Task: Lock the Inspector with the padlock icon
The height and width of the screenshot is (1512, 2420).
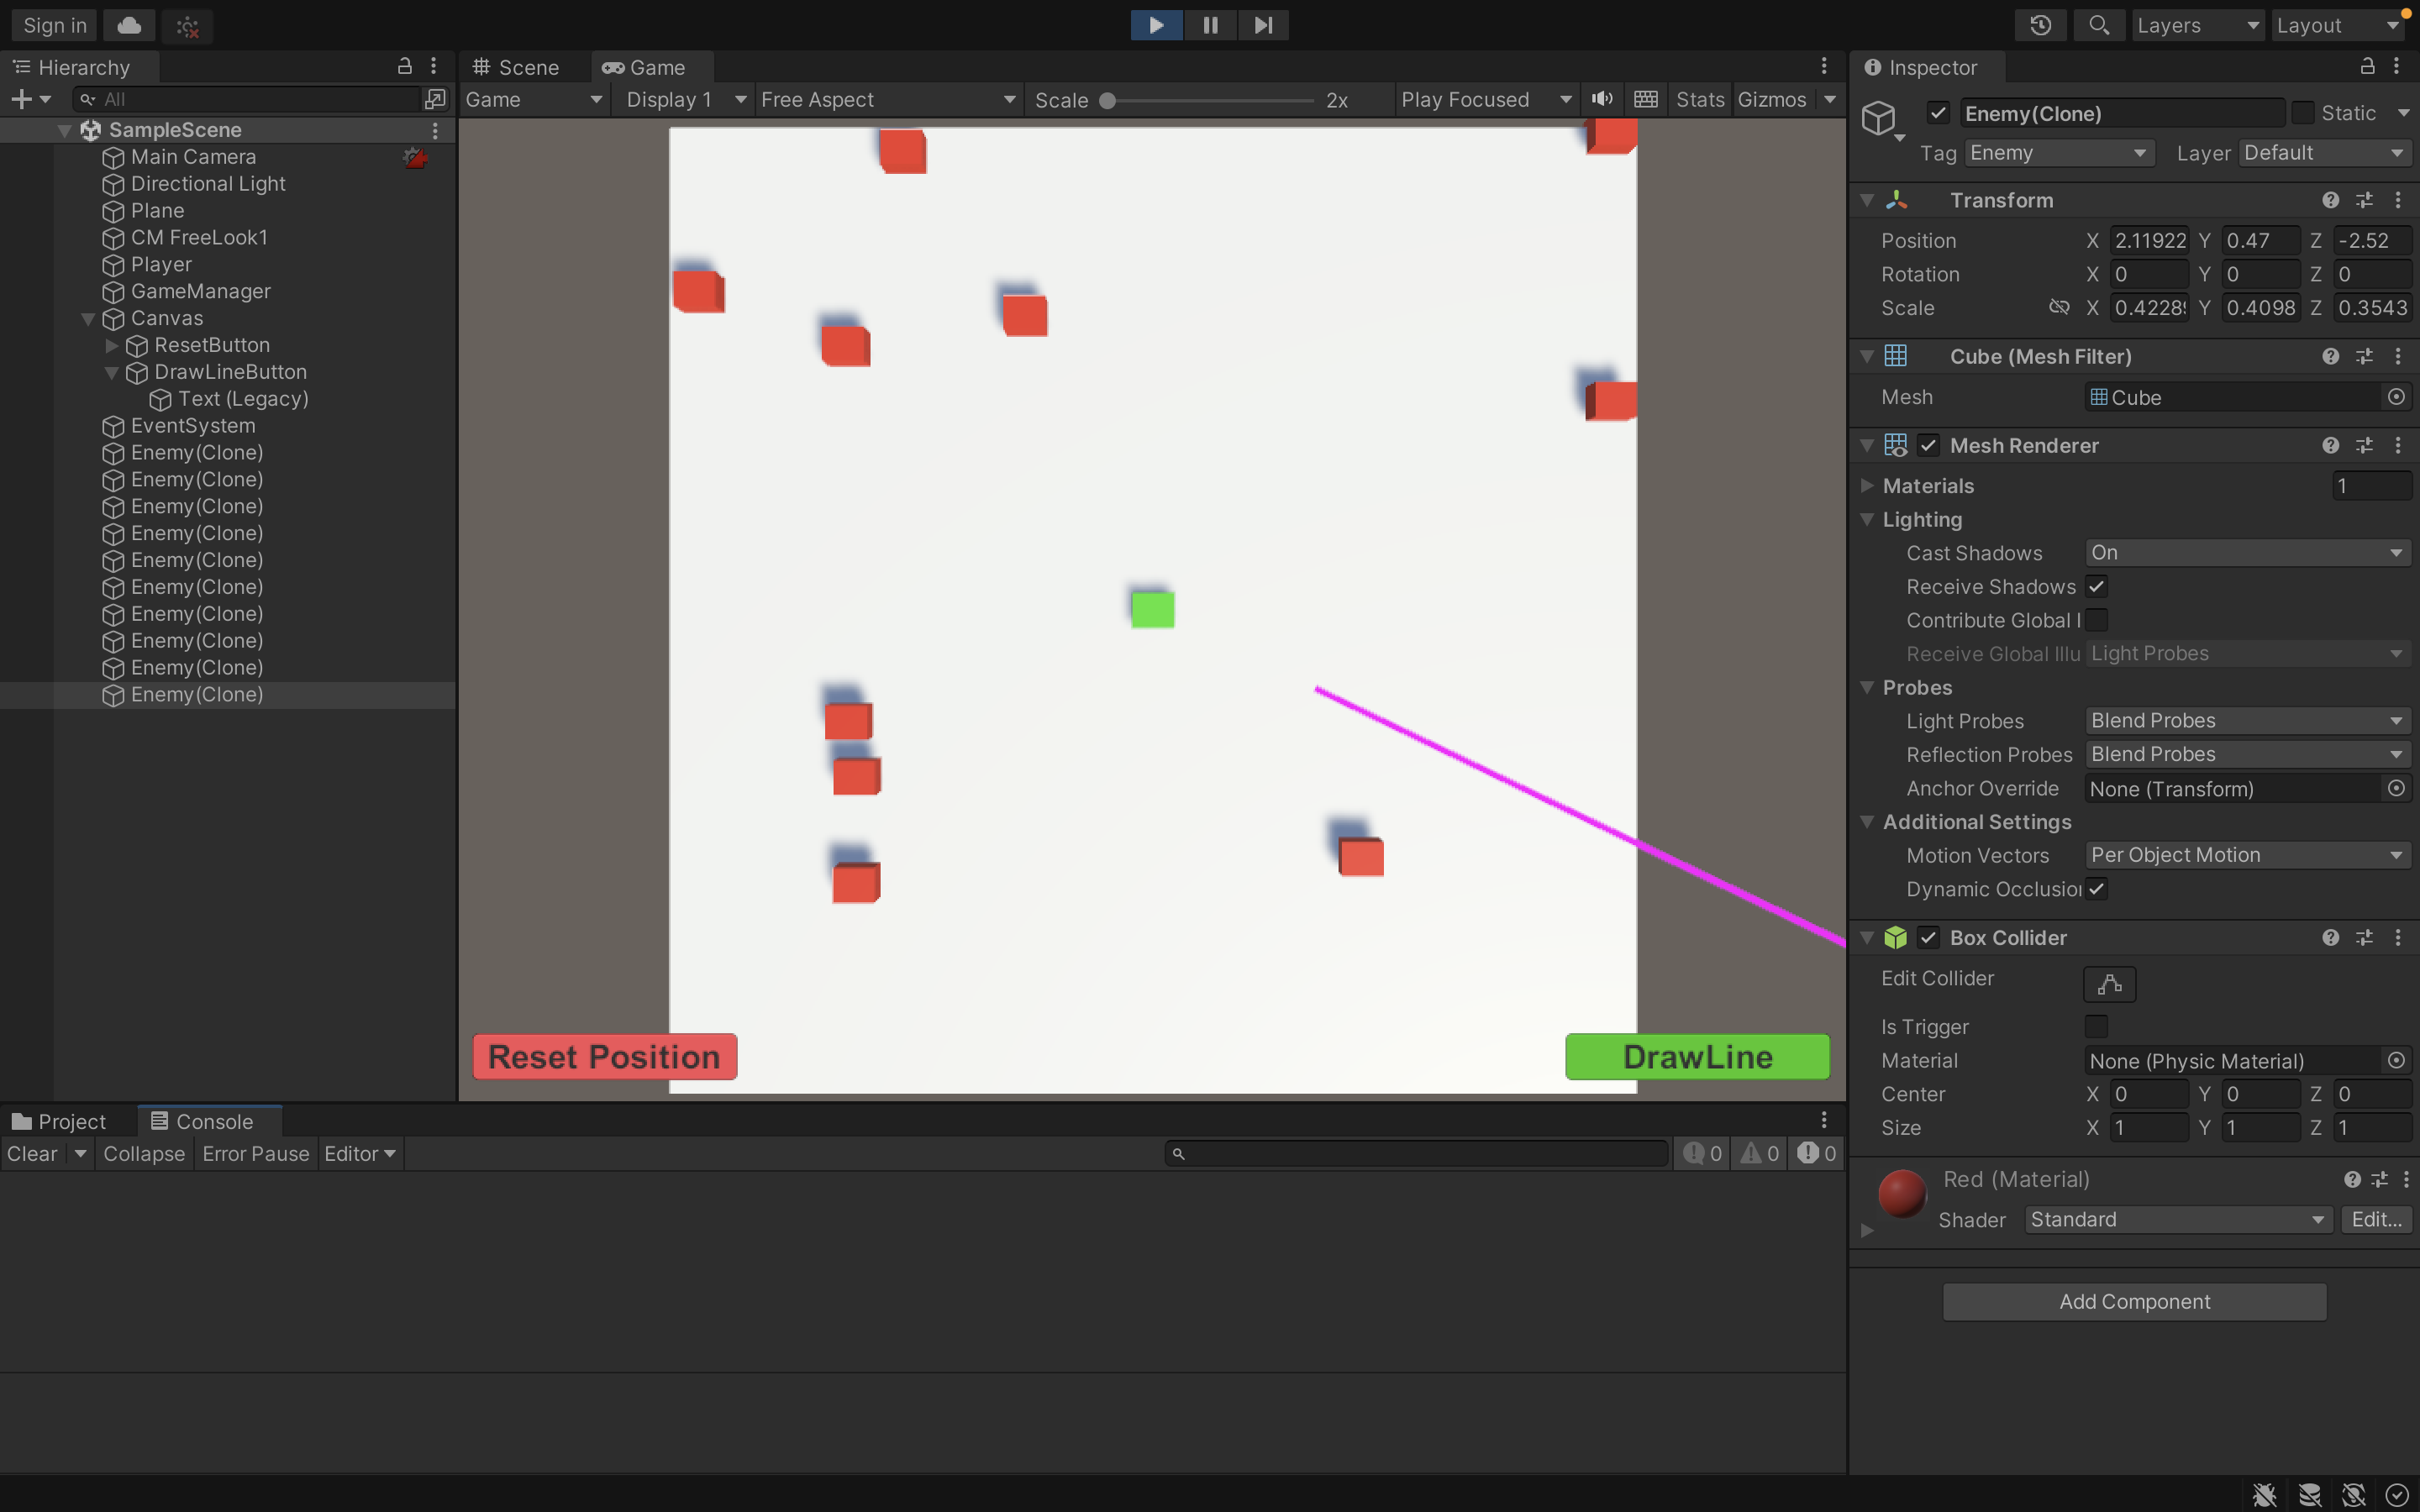Action: coord(2367,67)
